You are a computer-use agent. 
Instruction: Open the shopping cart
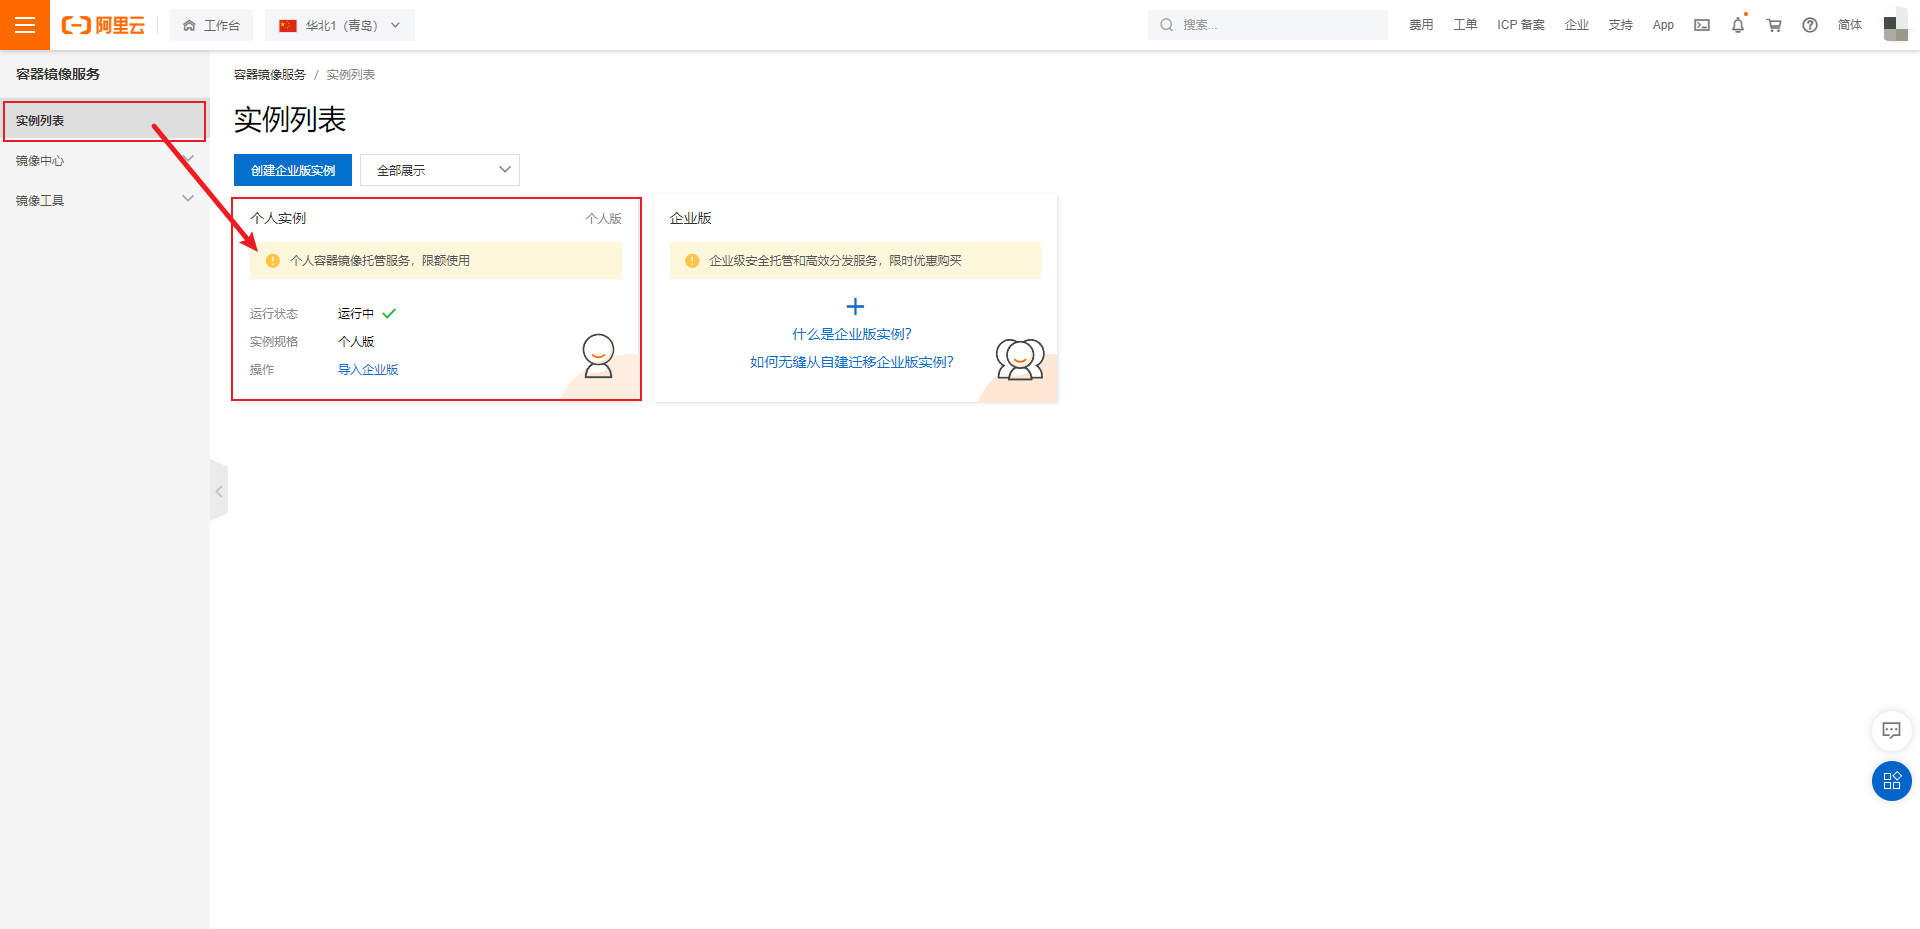[x=1774, y=25]
